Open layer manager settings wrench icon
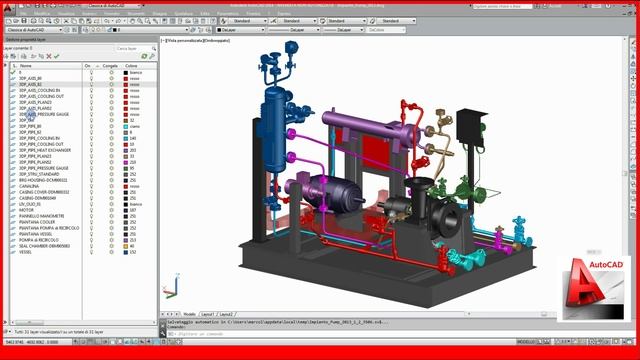The width and height of the screenshot is (640, 360). tap(152, 56)
